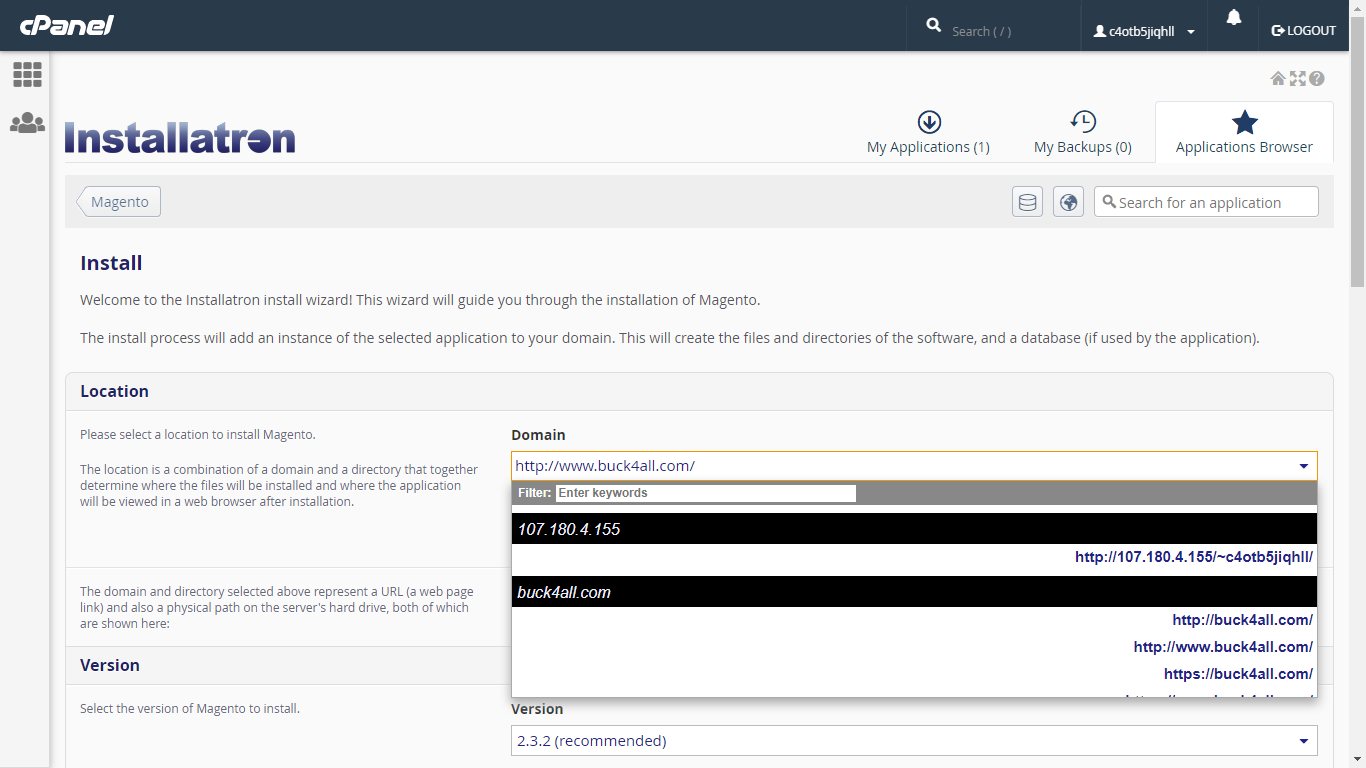This screenshot has height=768, width=1366.
Task: Open the Version dropdown 2.3.2 (recommended)
Action: pyautogui.click(x=914, y=740)
